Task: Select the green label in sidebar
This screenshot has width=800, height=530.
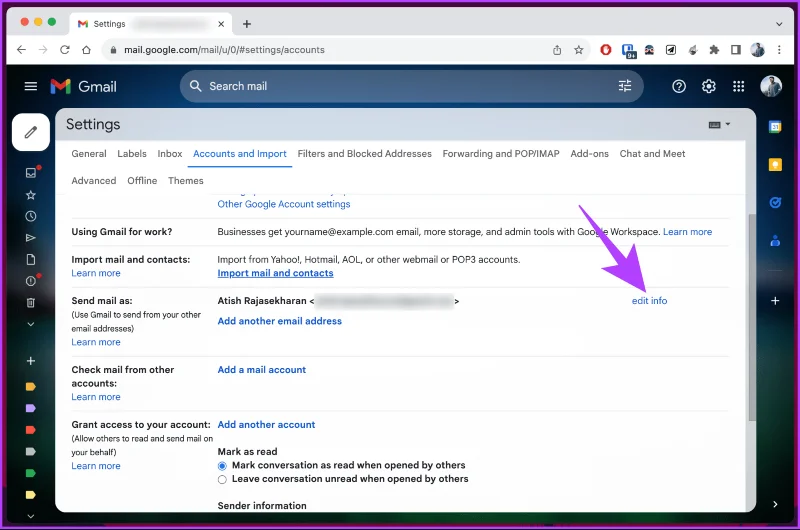Action: [x=31, y=473]
